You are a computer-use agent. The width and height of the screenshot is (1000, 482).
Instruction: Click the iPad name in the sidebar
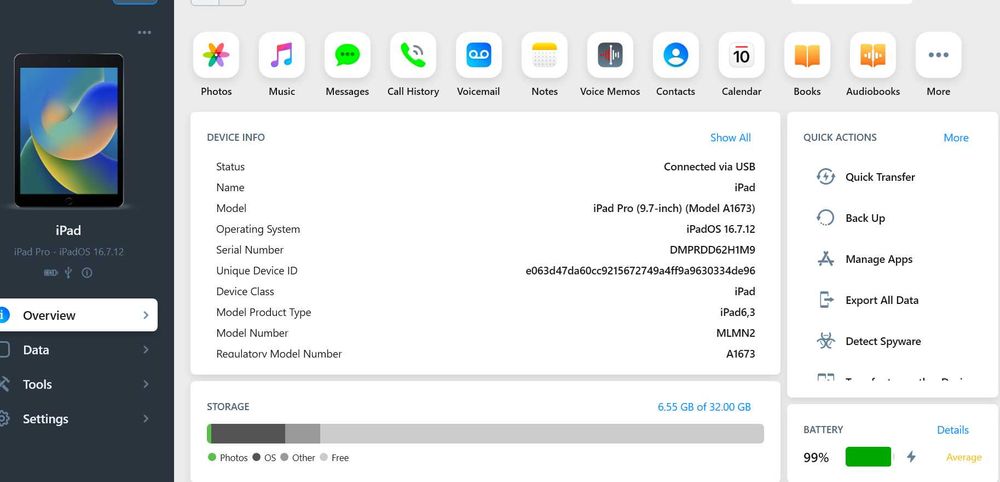click(68, 230)
